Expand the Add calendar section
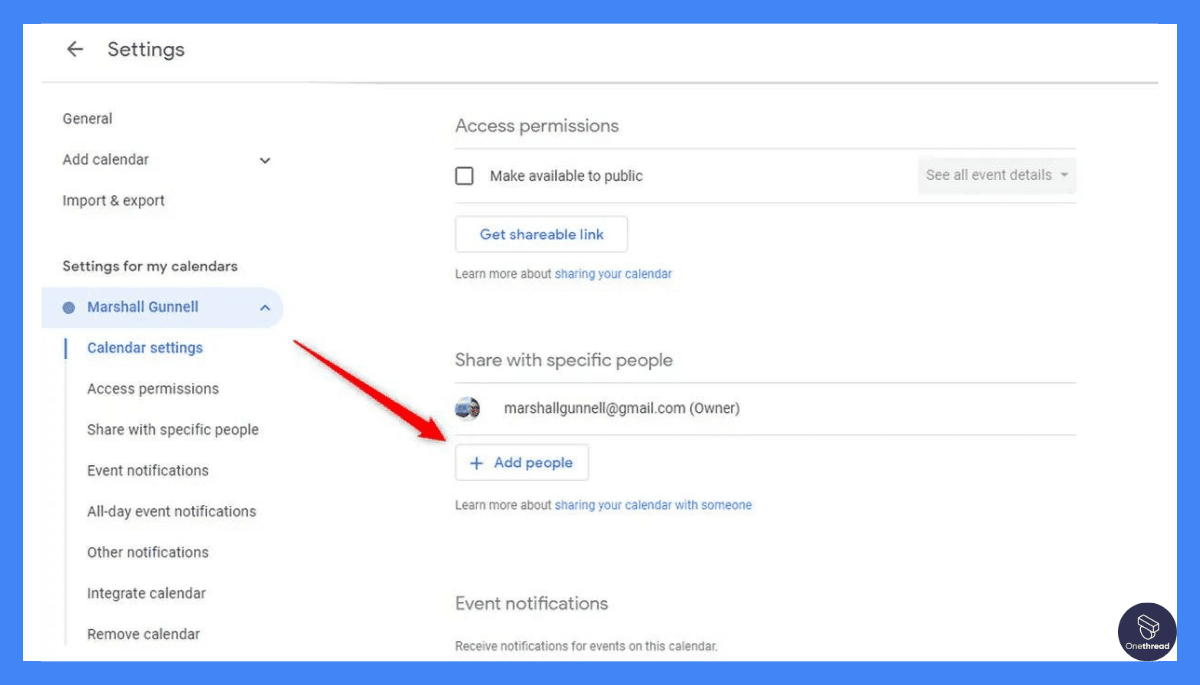 [265, 160]
